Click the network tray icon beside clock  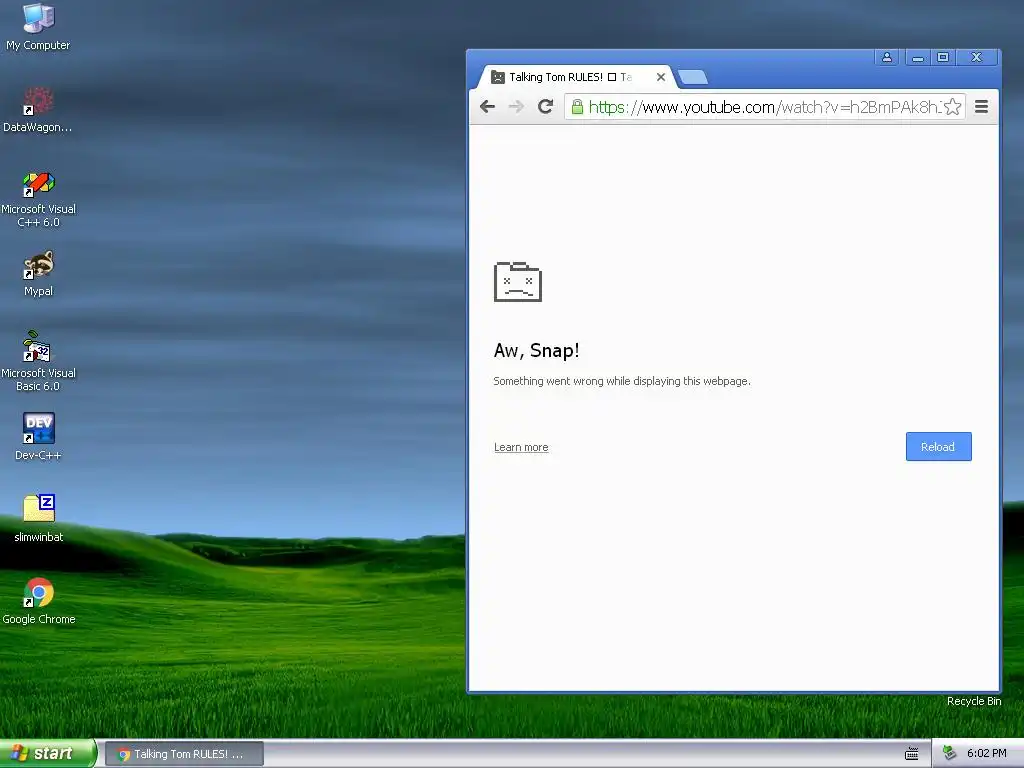(x=950, y=754)
